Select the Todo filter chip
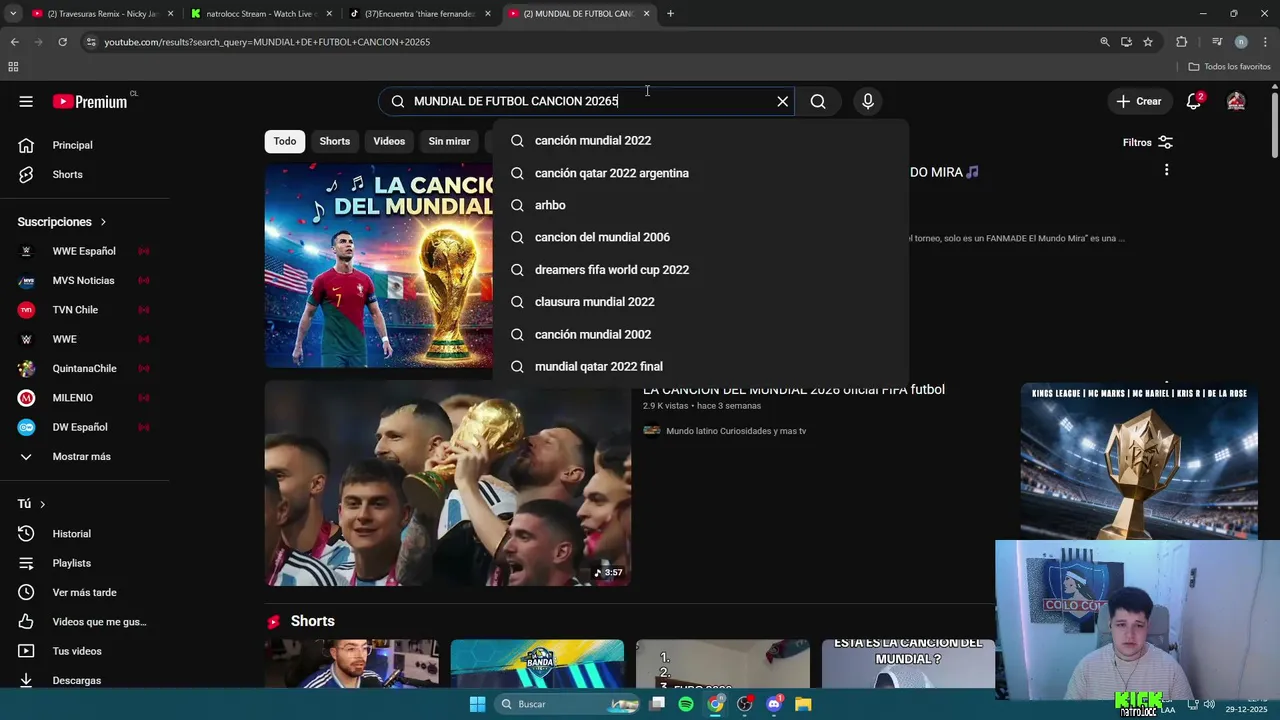1280x720 pixels. pos(285,141)
